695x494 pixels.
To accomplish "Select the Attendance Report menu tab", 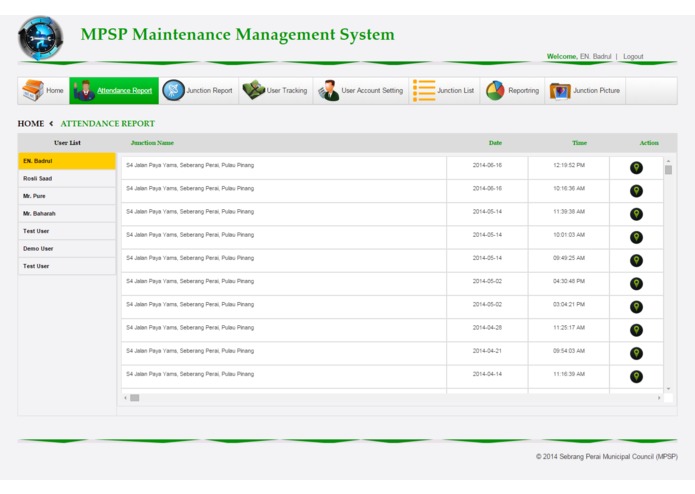I will [114, 91].
